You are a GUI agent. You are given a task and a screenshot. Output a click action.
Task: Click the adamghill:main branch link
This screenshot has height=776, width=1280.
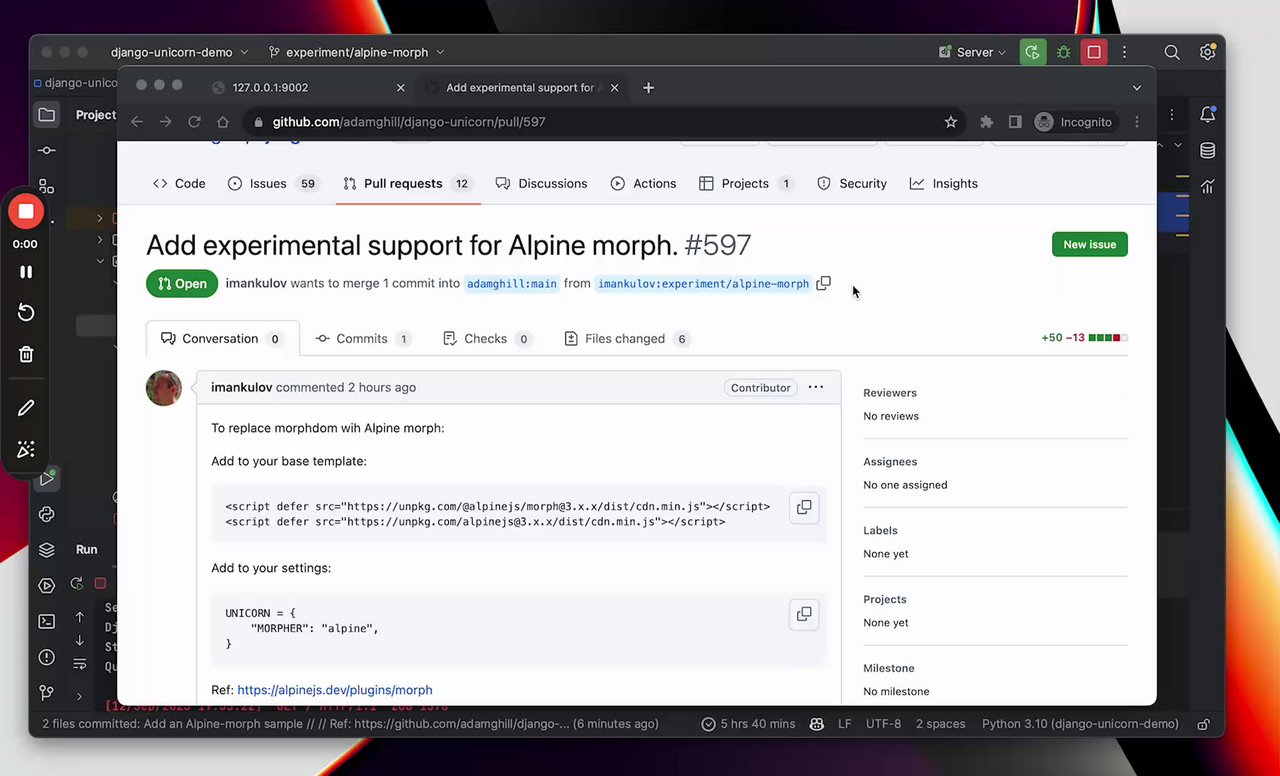512,284
